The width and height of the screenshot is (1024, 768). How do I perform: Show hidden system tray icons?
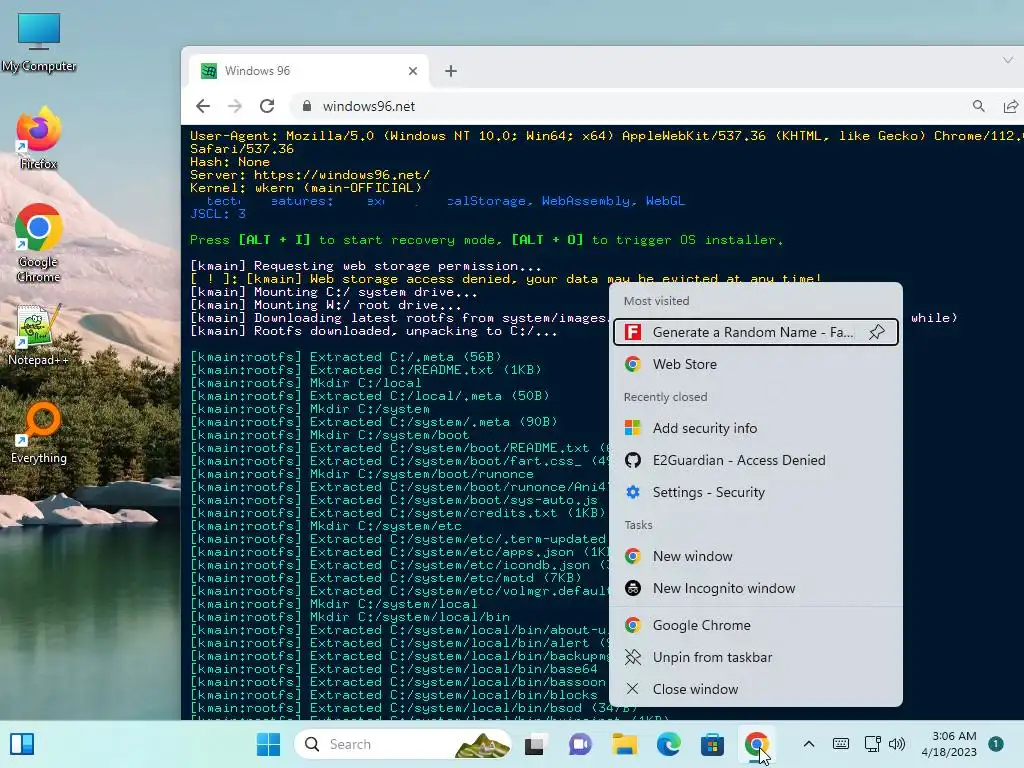coord(808,744)
